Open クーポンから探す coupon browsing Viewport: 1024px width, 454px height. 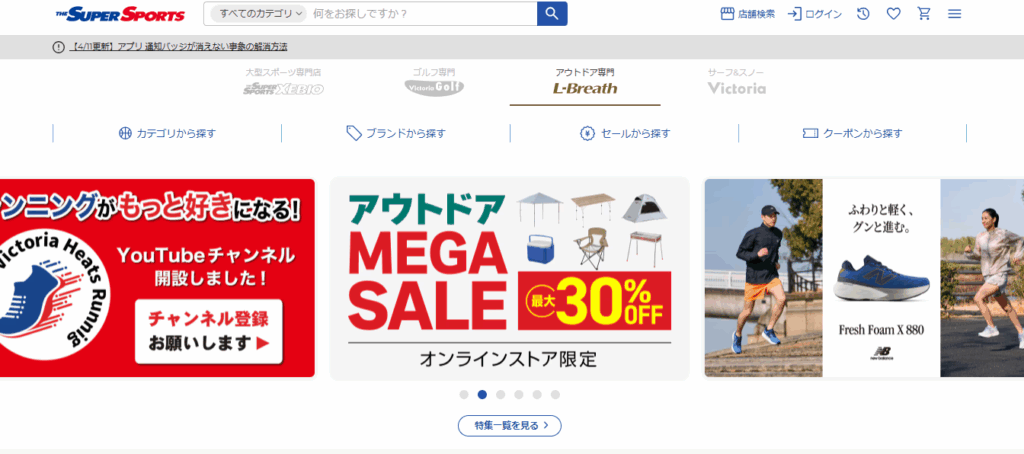[852, 133]
